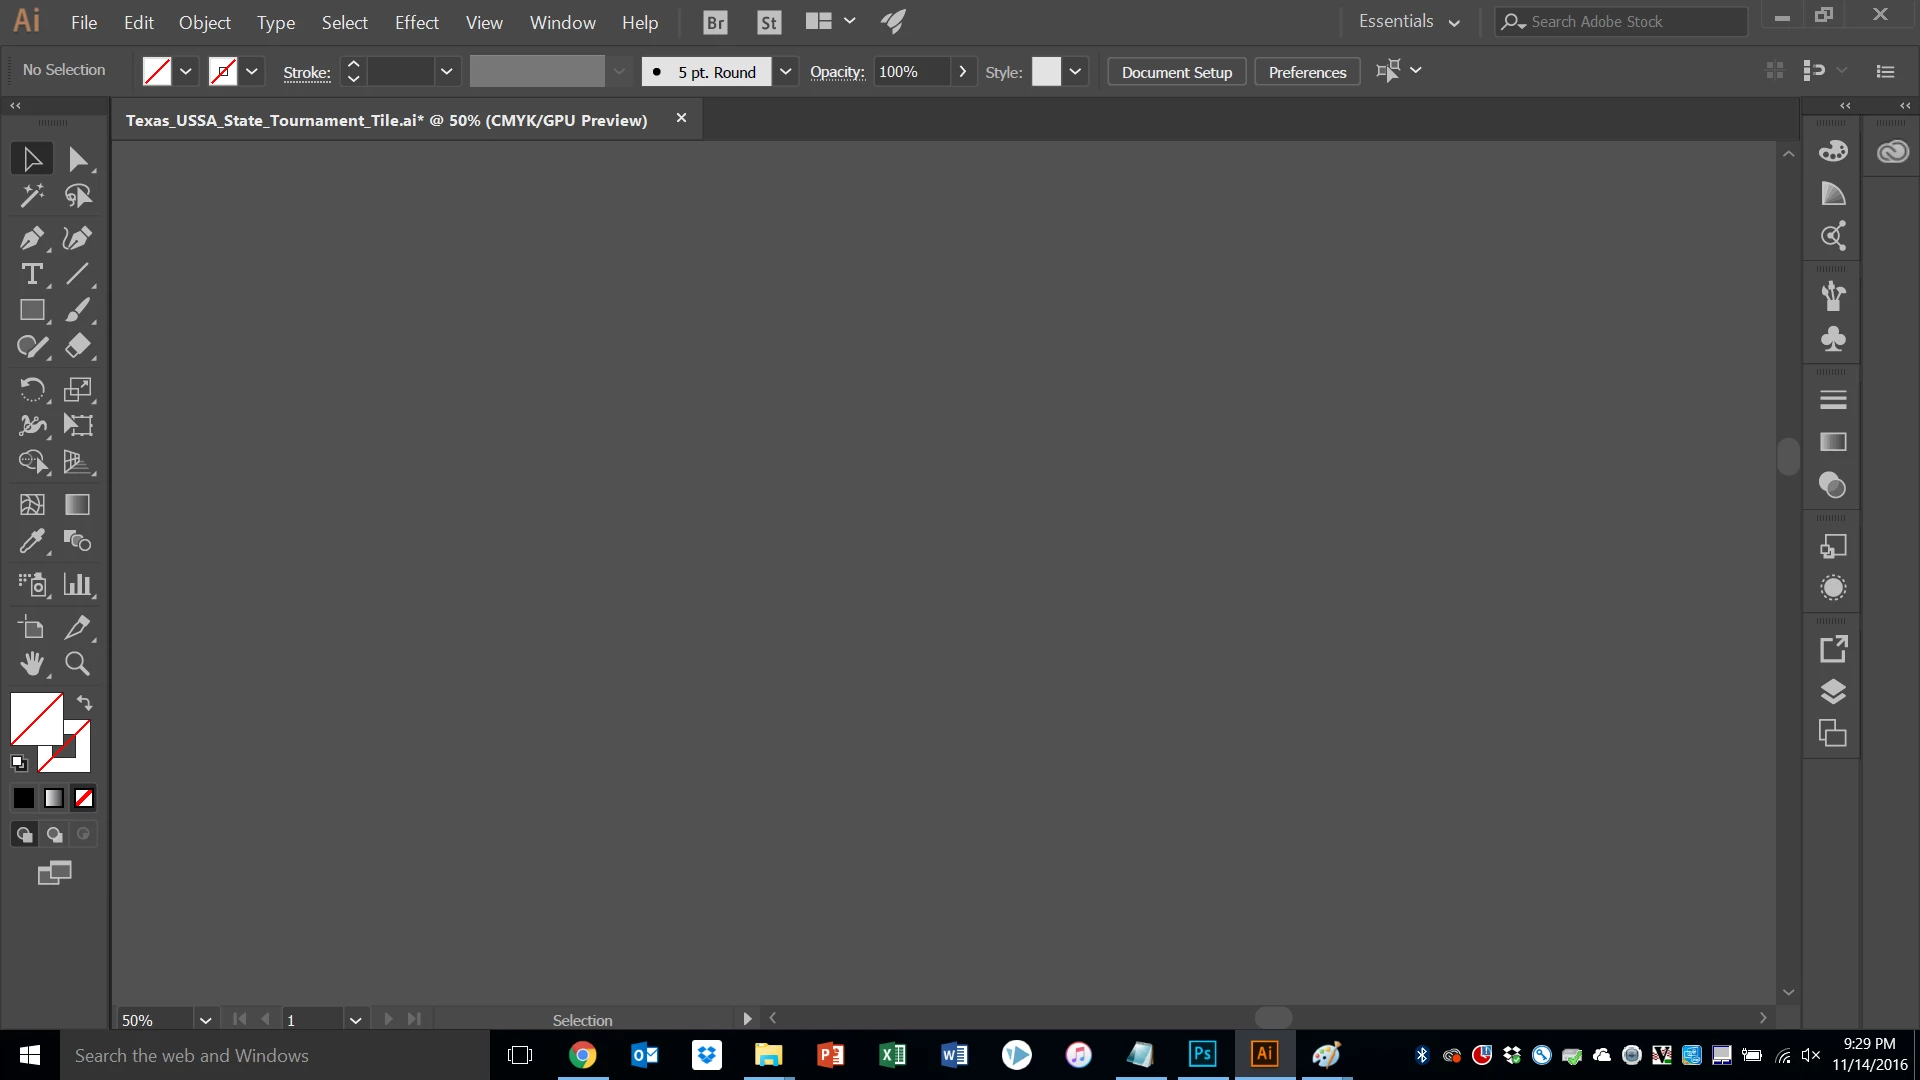Viewport: 1920px width, 1080px height.
Task: Click the Preferences button
Action: pos(1307,72)
